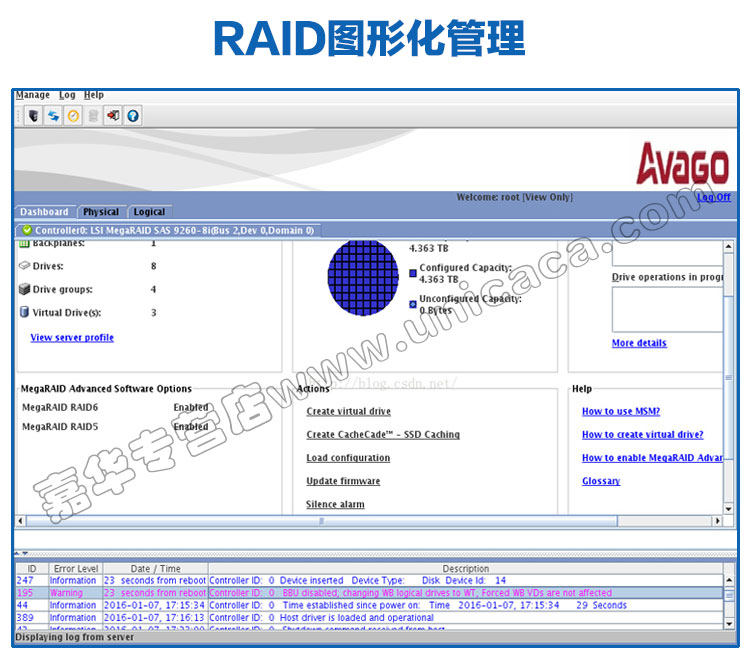
Task: Click the Drive operations in progress box
Action: (x=667, y=309)
